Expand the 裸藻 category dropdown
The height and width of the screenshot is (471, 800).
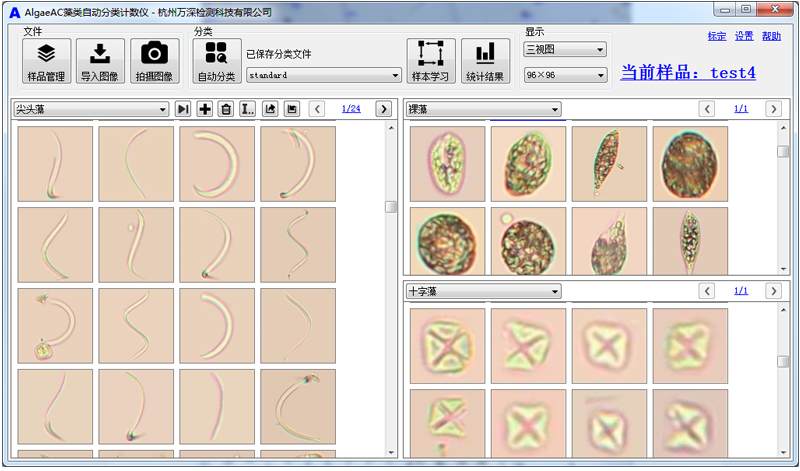pos(483,109)
